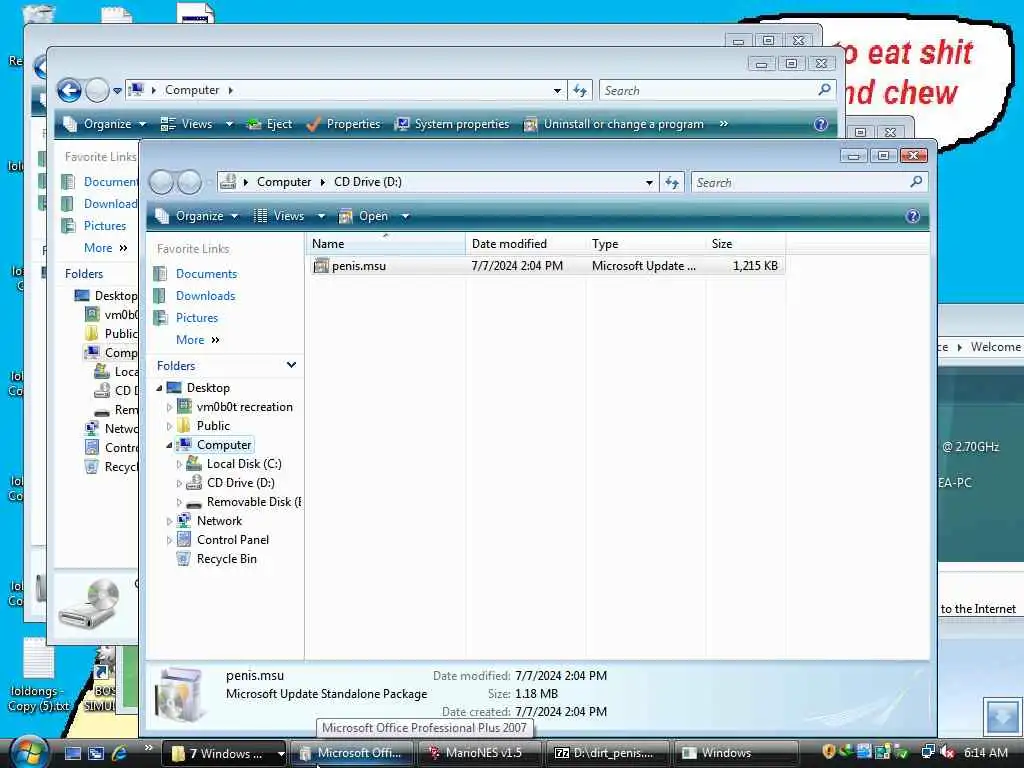Sort by Date modified column header
The image size is (1024, 768).
click(x=526, y=244)
